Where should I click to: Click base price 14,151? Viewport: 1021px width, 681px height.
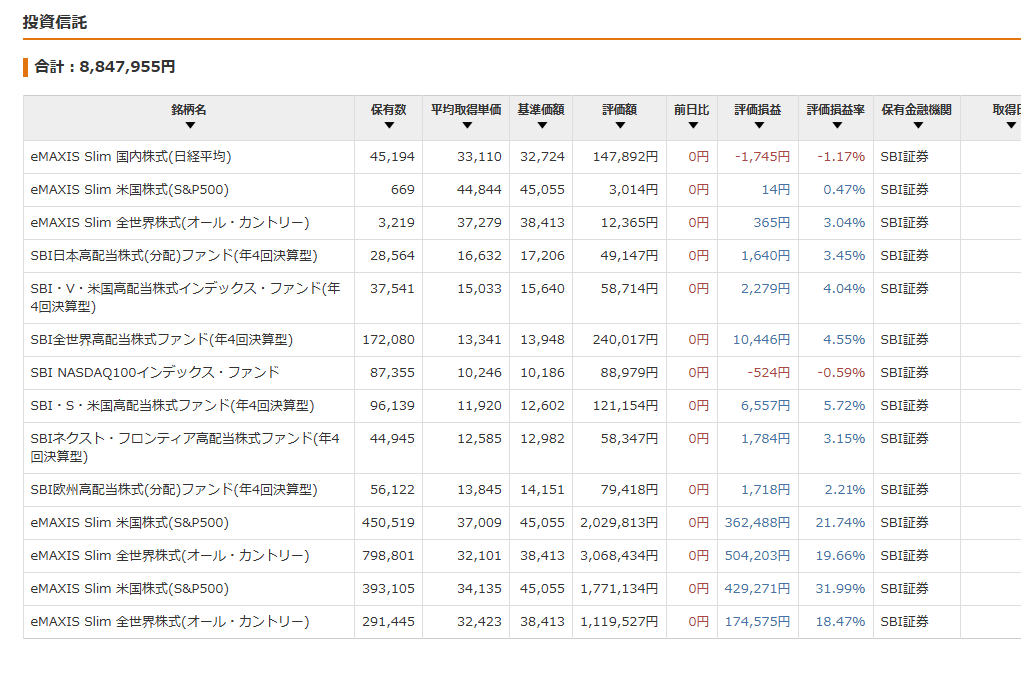(542, 490)
